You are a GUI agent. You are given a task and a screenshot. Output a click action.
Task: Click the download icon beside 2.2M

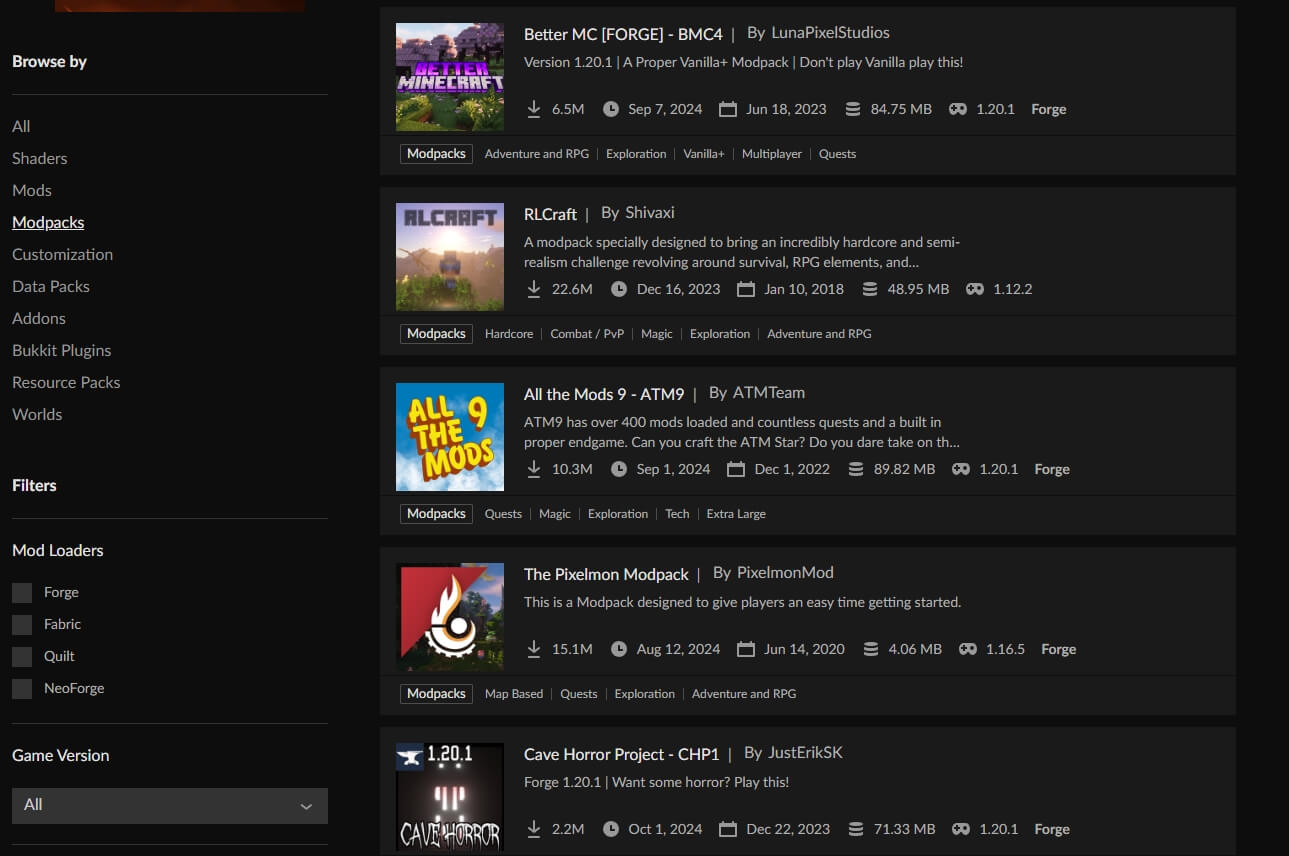click(x=534, y=829)
